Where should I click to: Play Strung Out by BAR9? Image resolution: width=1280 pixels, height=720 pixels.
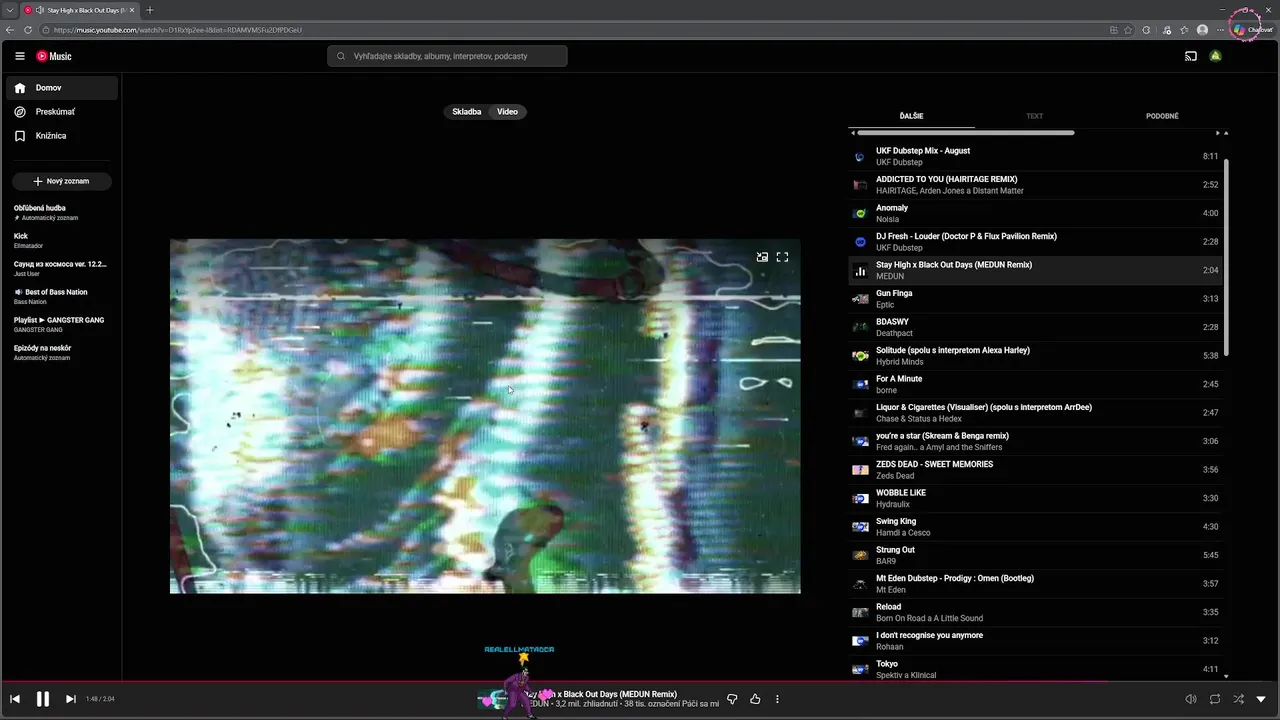[1036, 555]
